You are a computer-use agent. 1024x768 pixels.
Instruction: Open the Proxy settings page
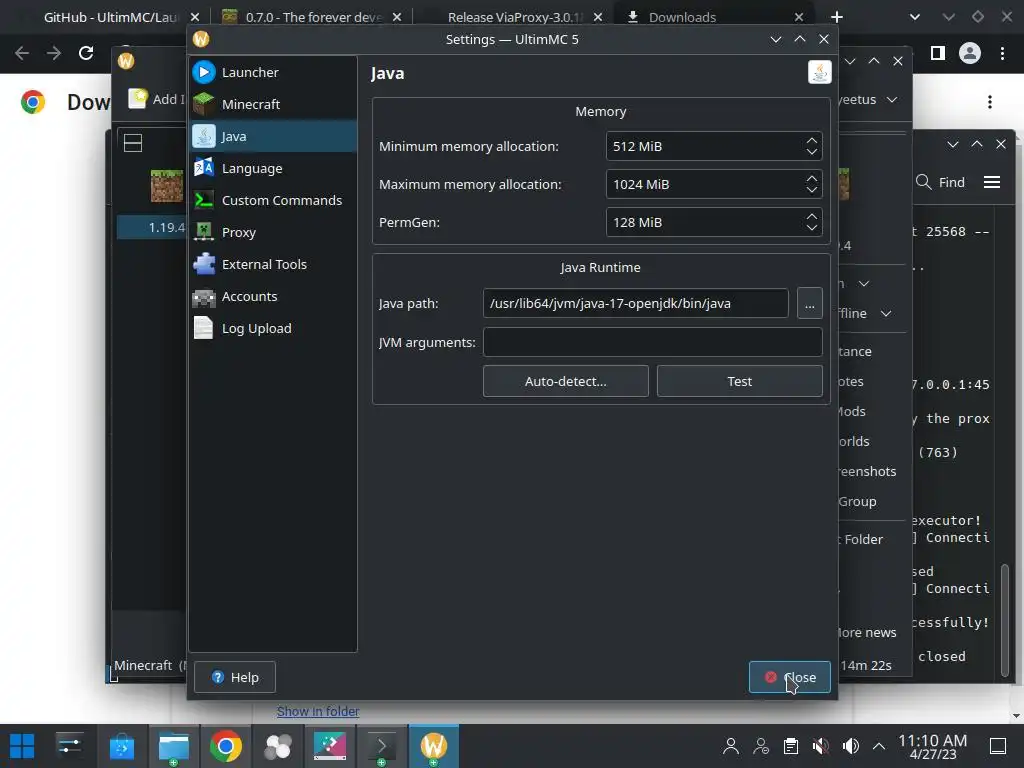point(272,232)
